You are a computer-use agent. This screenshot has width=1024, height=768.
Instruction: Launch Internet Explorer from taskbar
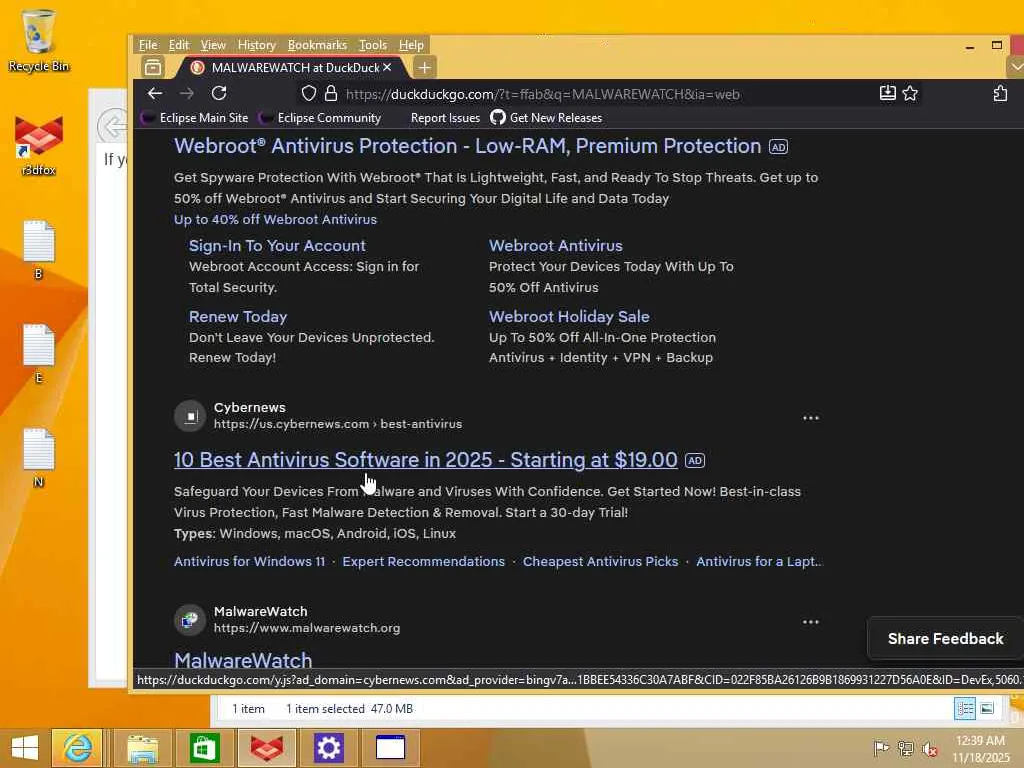[x=77, y=748]
